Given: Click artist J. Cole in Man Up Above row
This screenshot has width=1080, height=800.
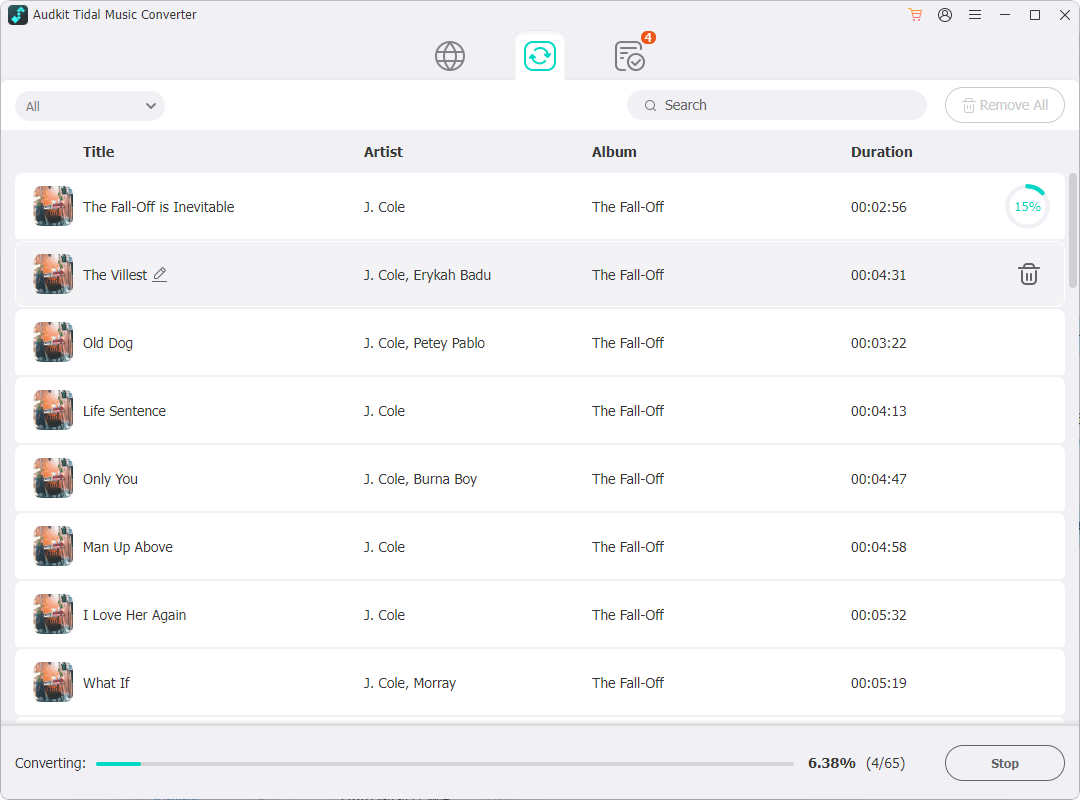Looking at the screenshot, I should point(384,547).
